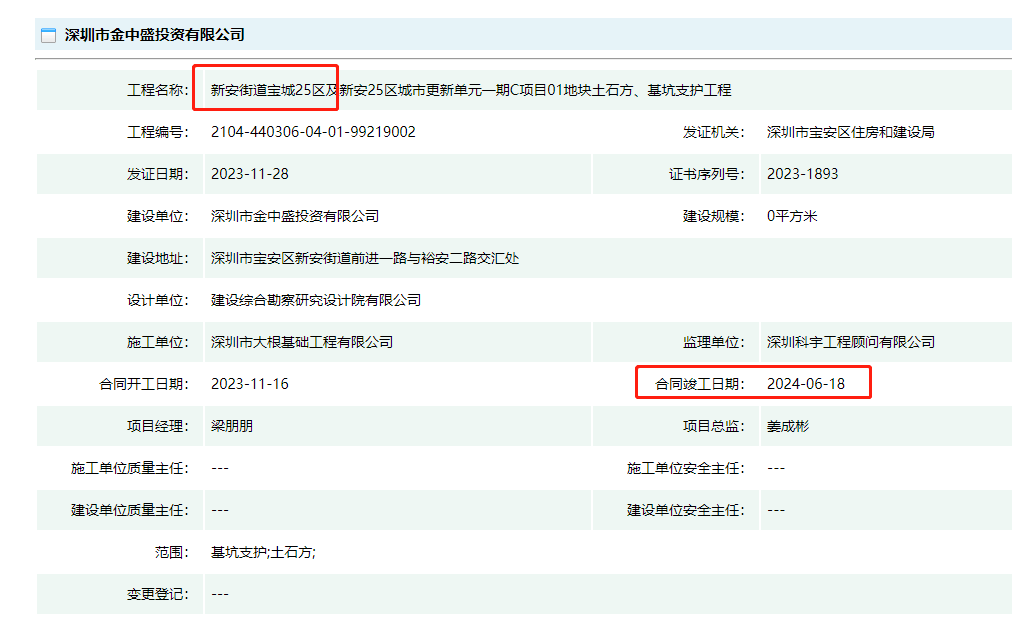Select the scale value 0平方米
Screen dimensions: 1012x623
(792, 216)
